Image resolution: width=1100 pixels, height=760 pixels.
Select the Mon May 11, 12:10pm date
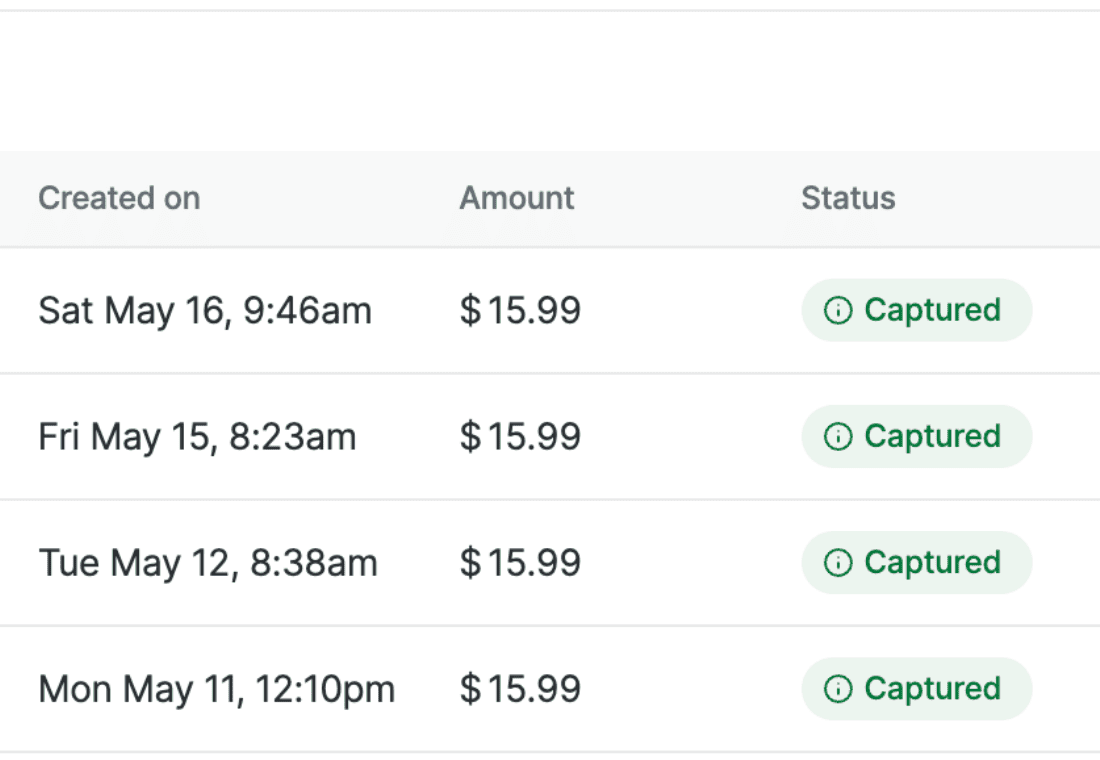pyautogui.click(x=217, y=690)
